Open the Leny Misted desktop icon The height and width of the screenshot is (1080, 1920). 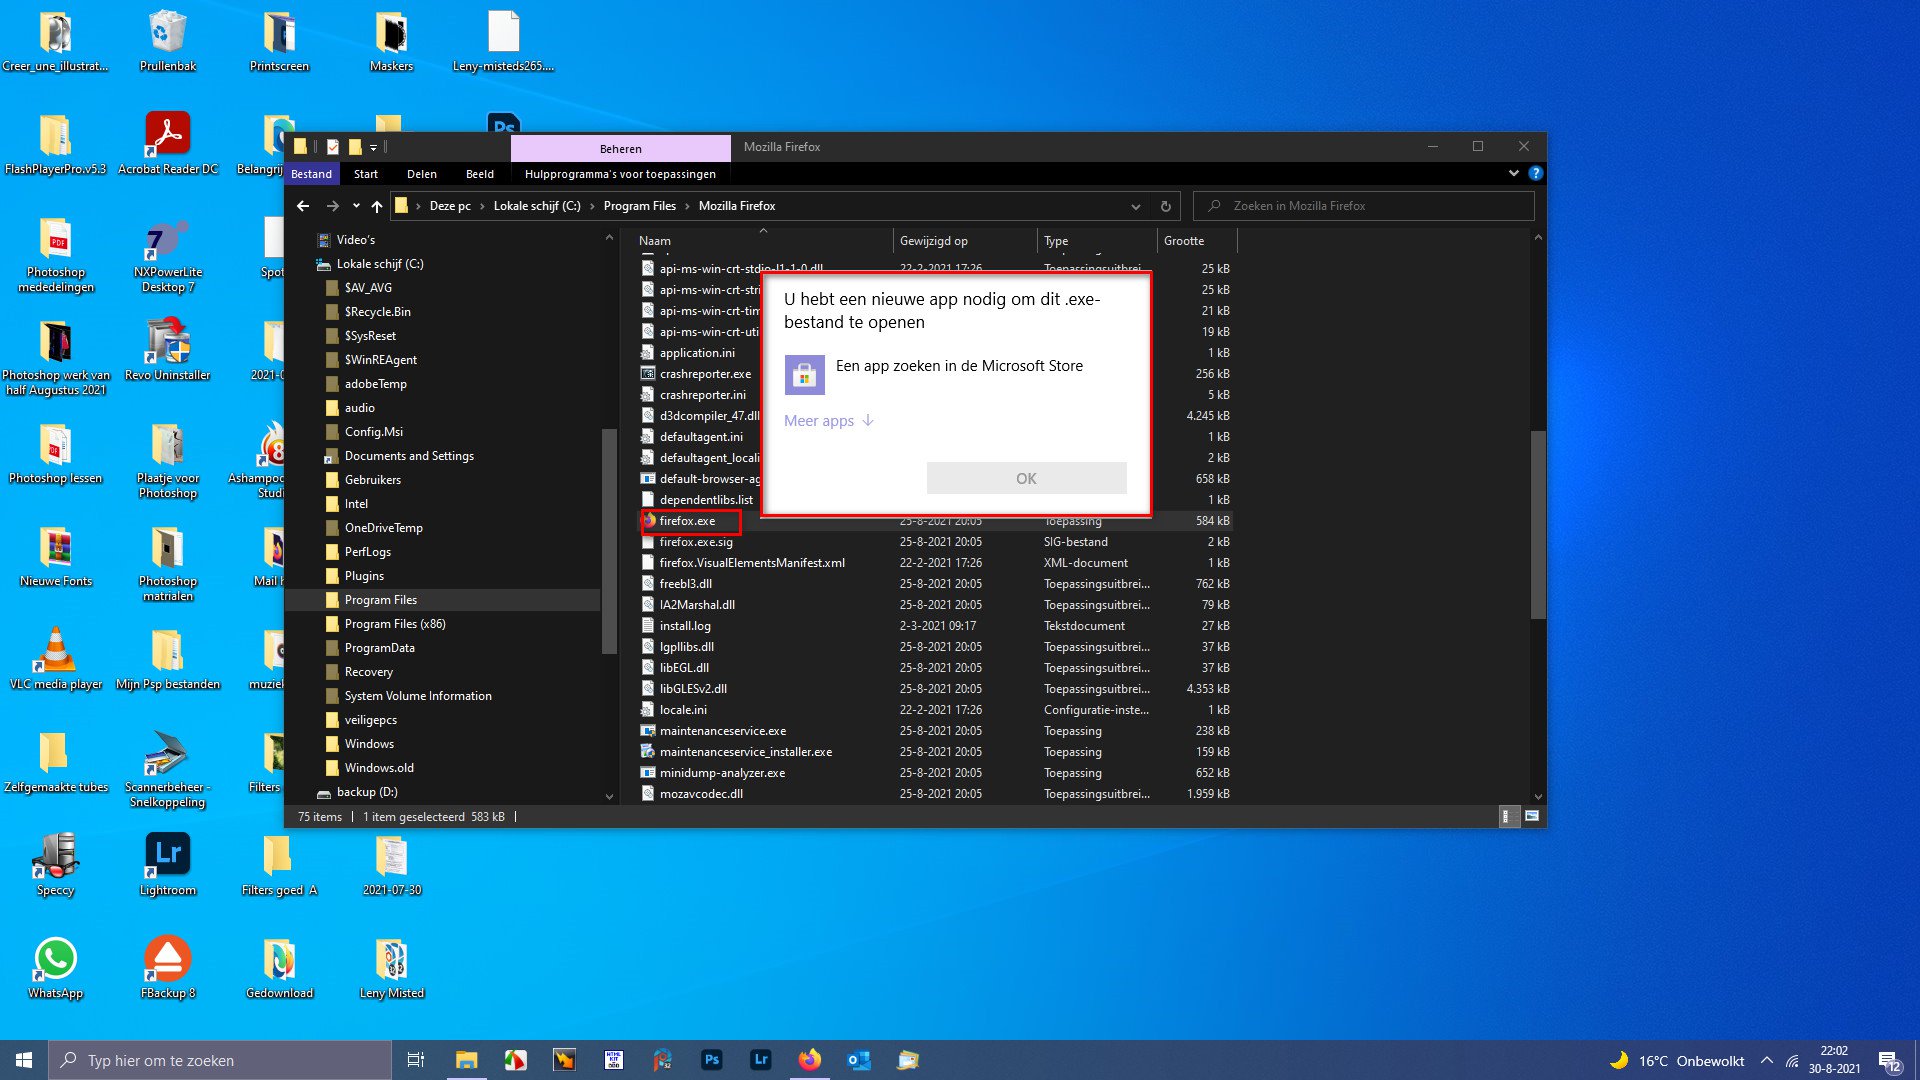[391, 968]
